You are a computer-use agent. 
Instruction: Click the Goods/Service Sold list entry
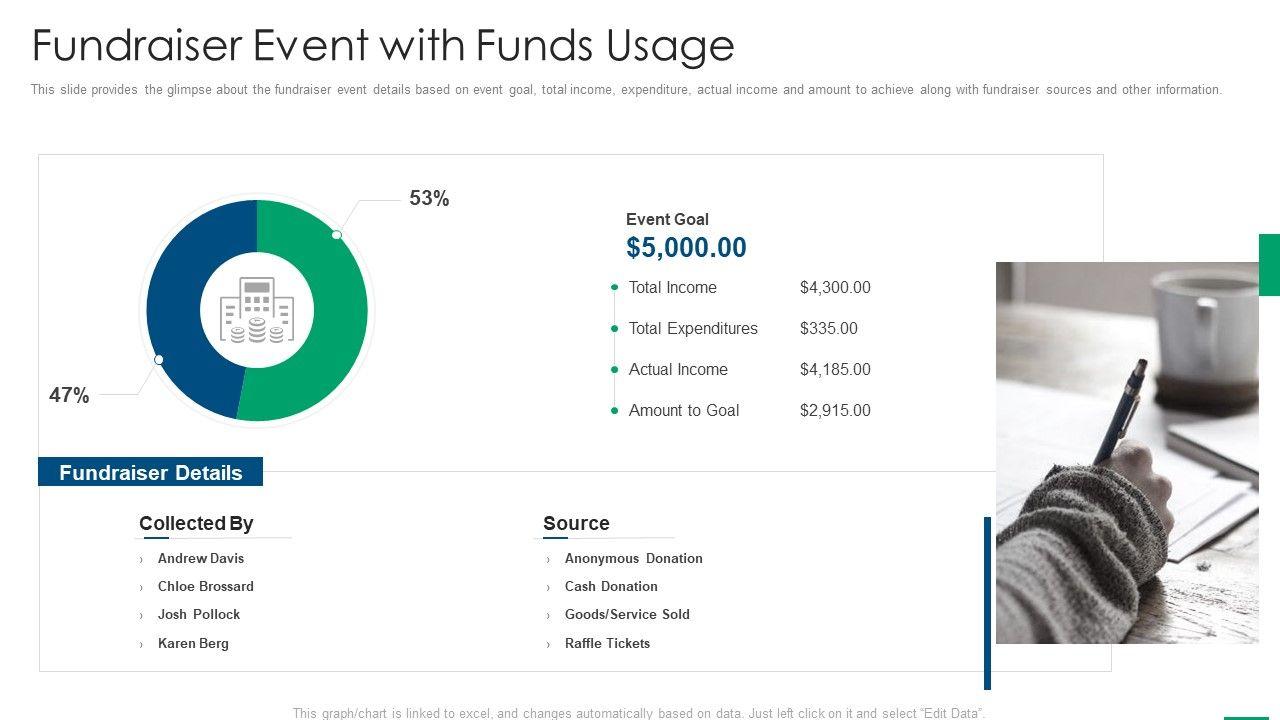click(x=627, y=614)
